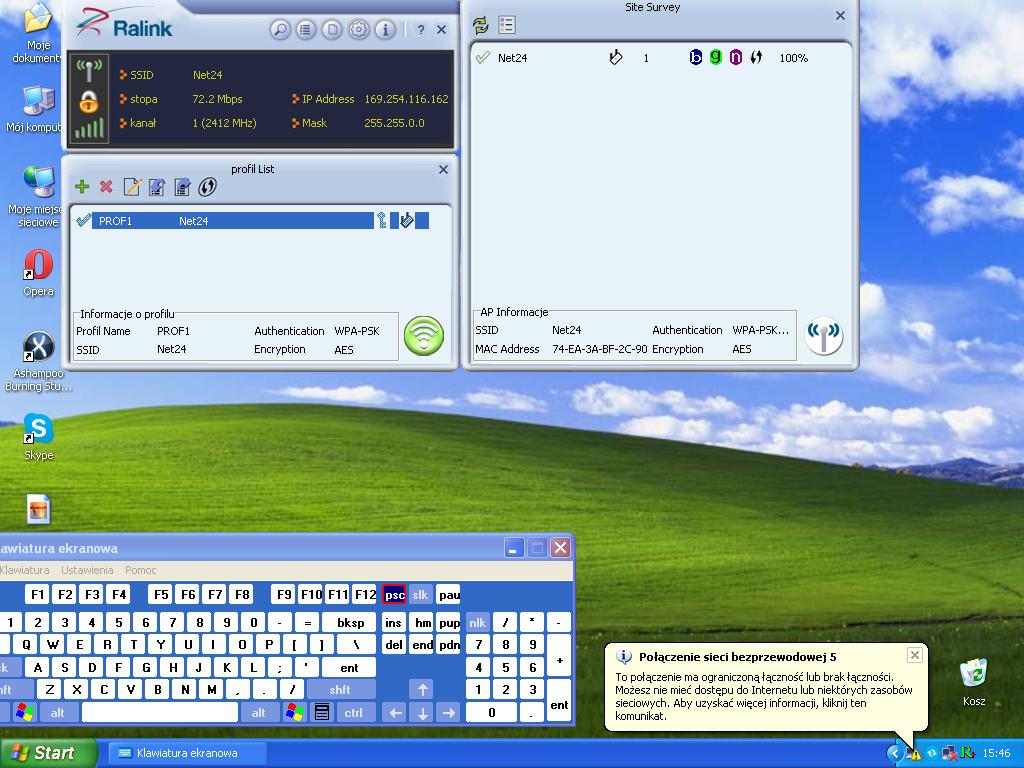This screenshot has width=1024, height=768.
Task: Click the Ralink tray icon
Action: click(x=967, y=753)
